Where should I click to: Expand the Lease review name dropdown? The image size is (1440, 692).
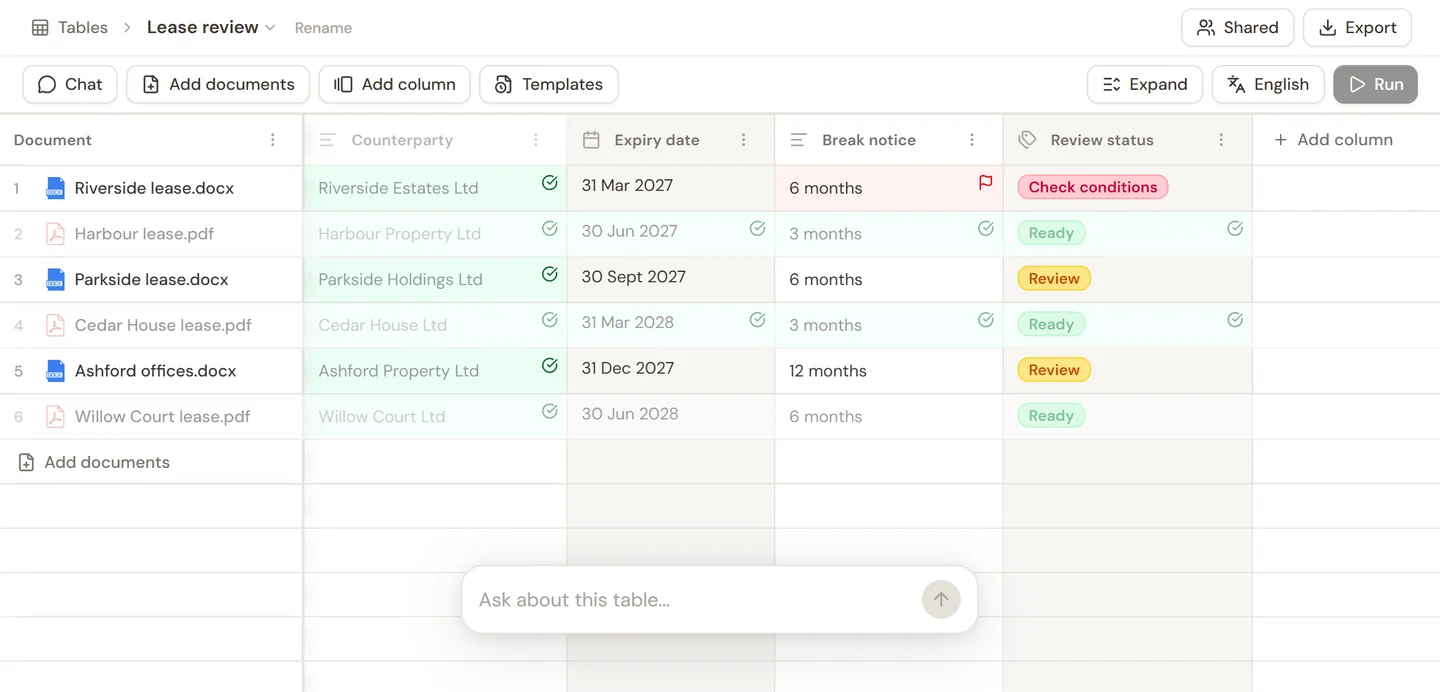(270, 28)
